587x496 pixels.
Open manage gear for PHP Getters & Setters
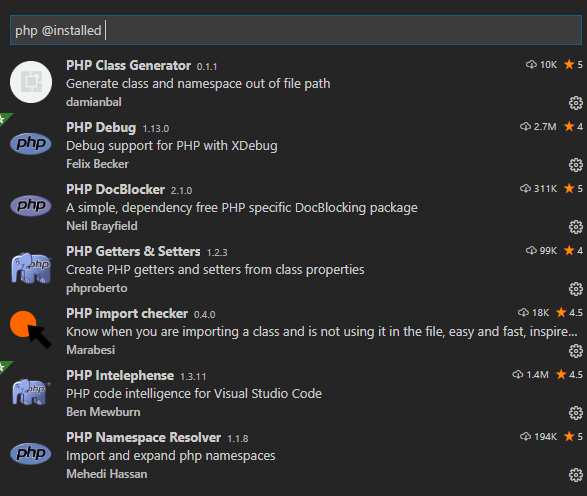[x=575, y=289]
